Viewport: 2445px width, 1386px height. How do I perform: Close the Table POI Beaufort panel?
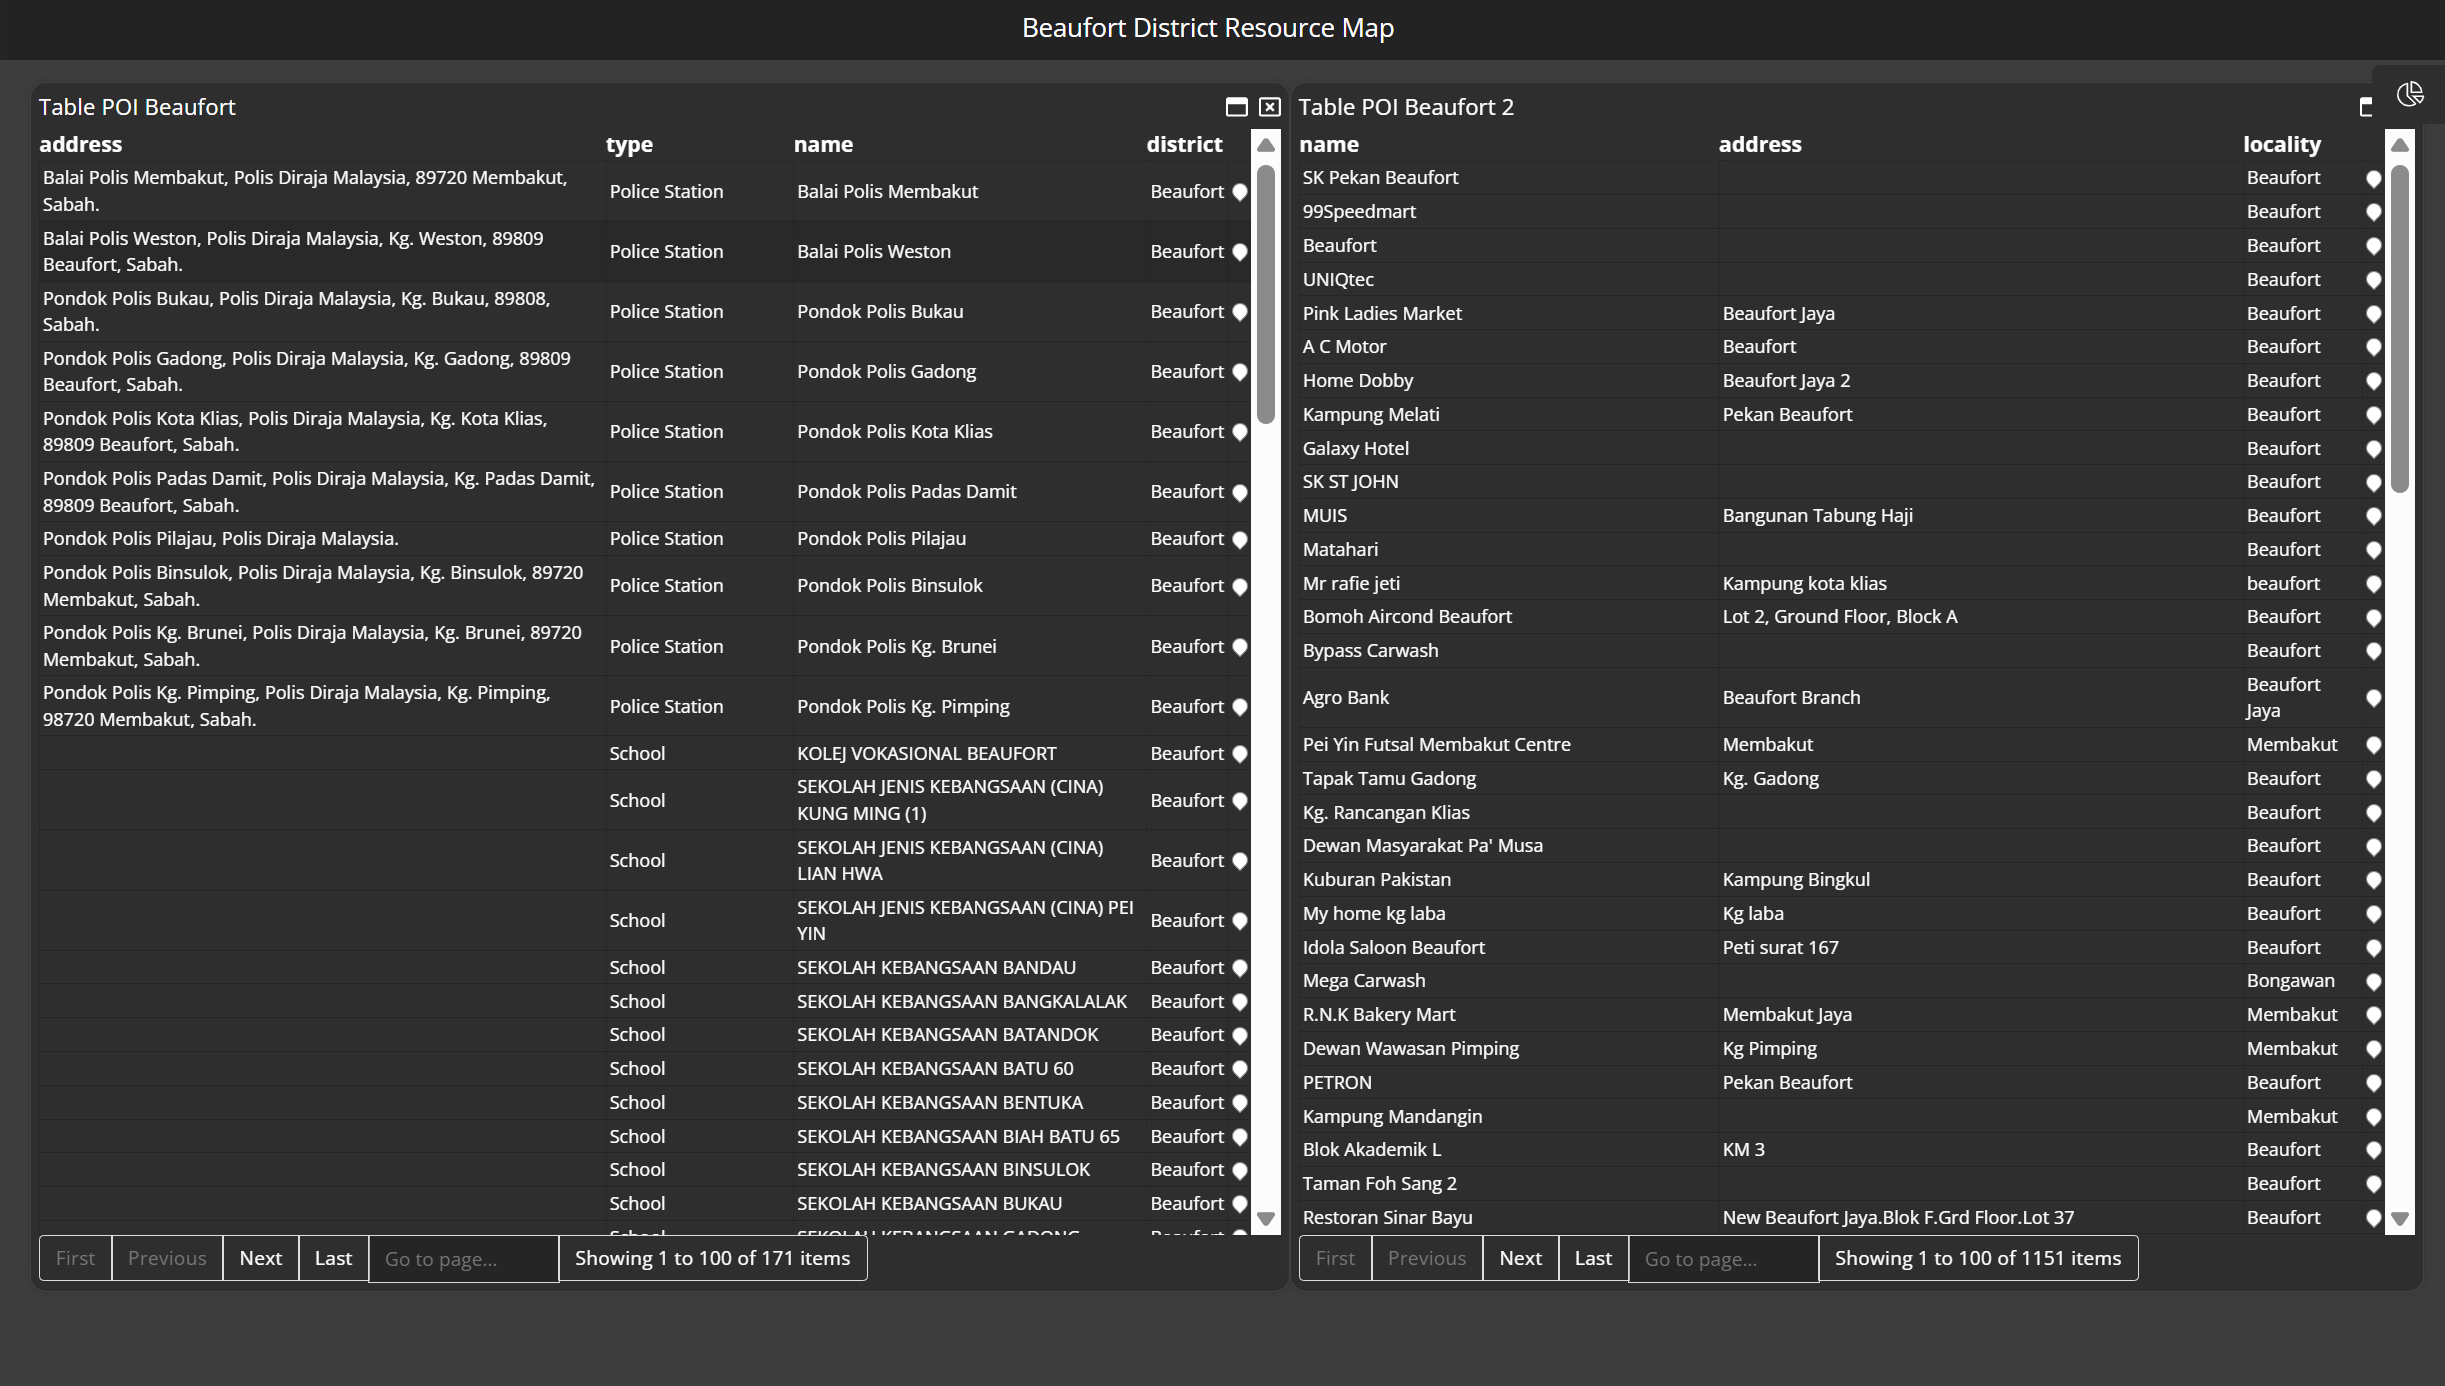1269,107
